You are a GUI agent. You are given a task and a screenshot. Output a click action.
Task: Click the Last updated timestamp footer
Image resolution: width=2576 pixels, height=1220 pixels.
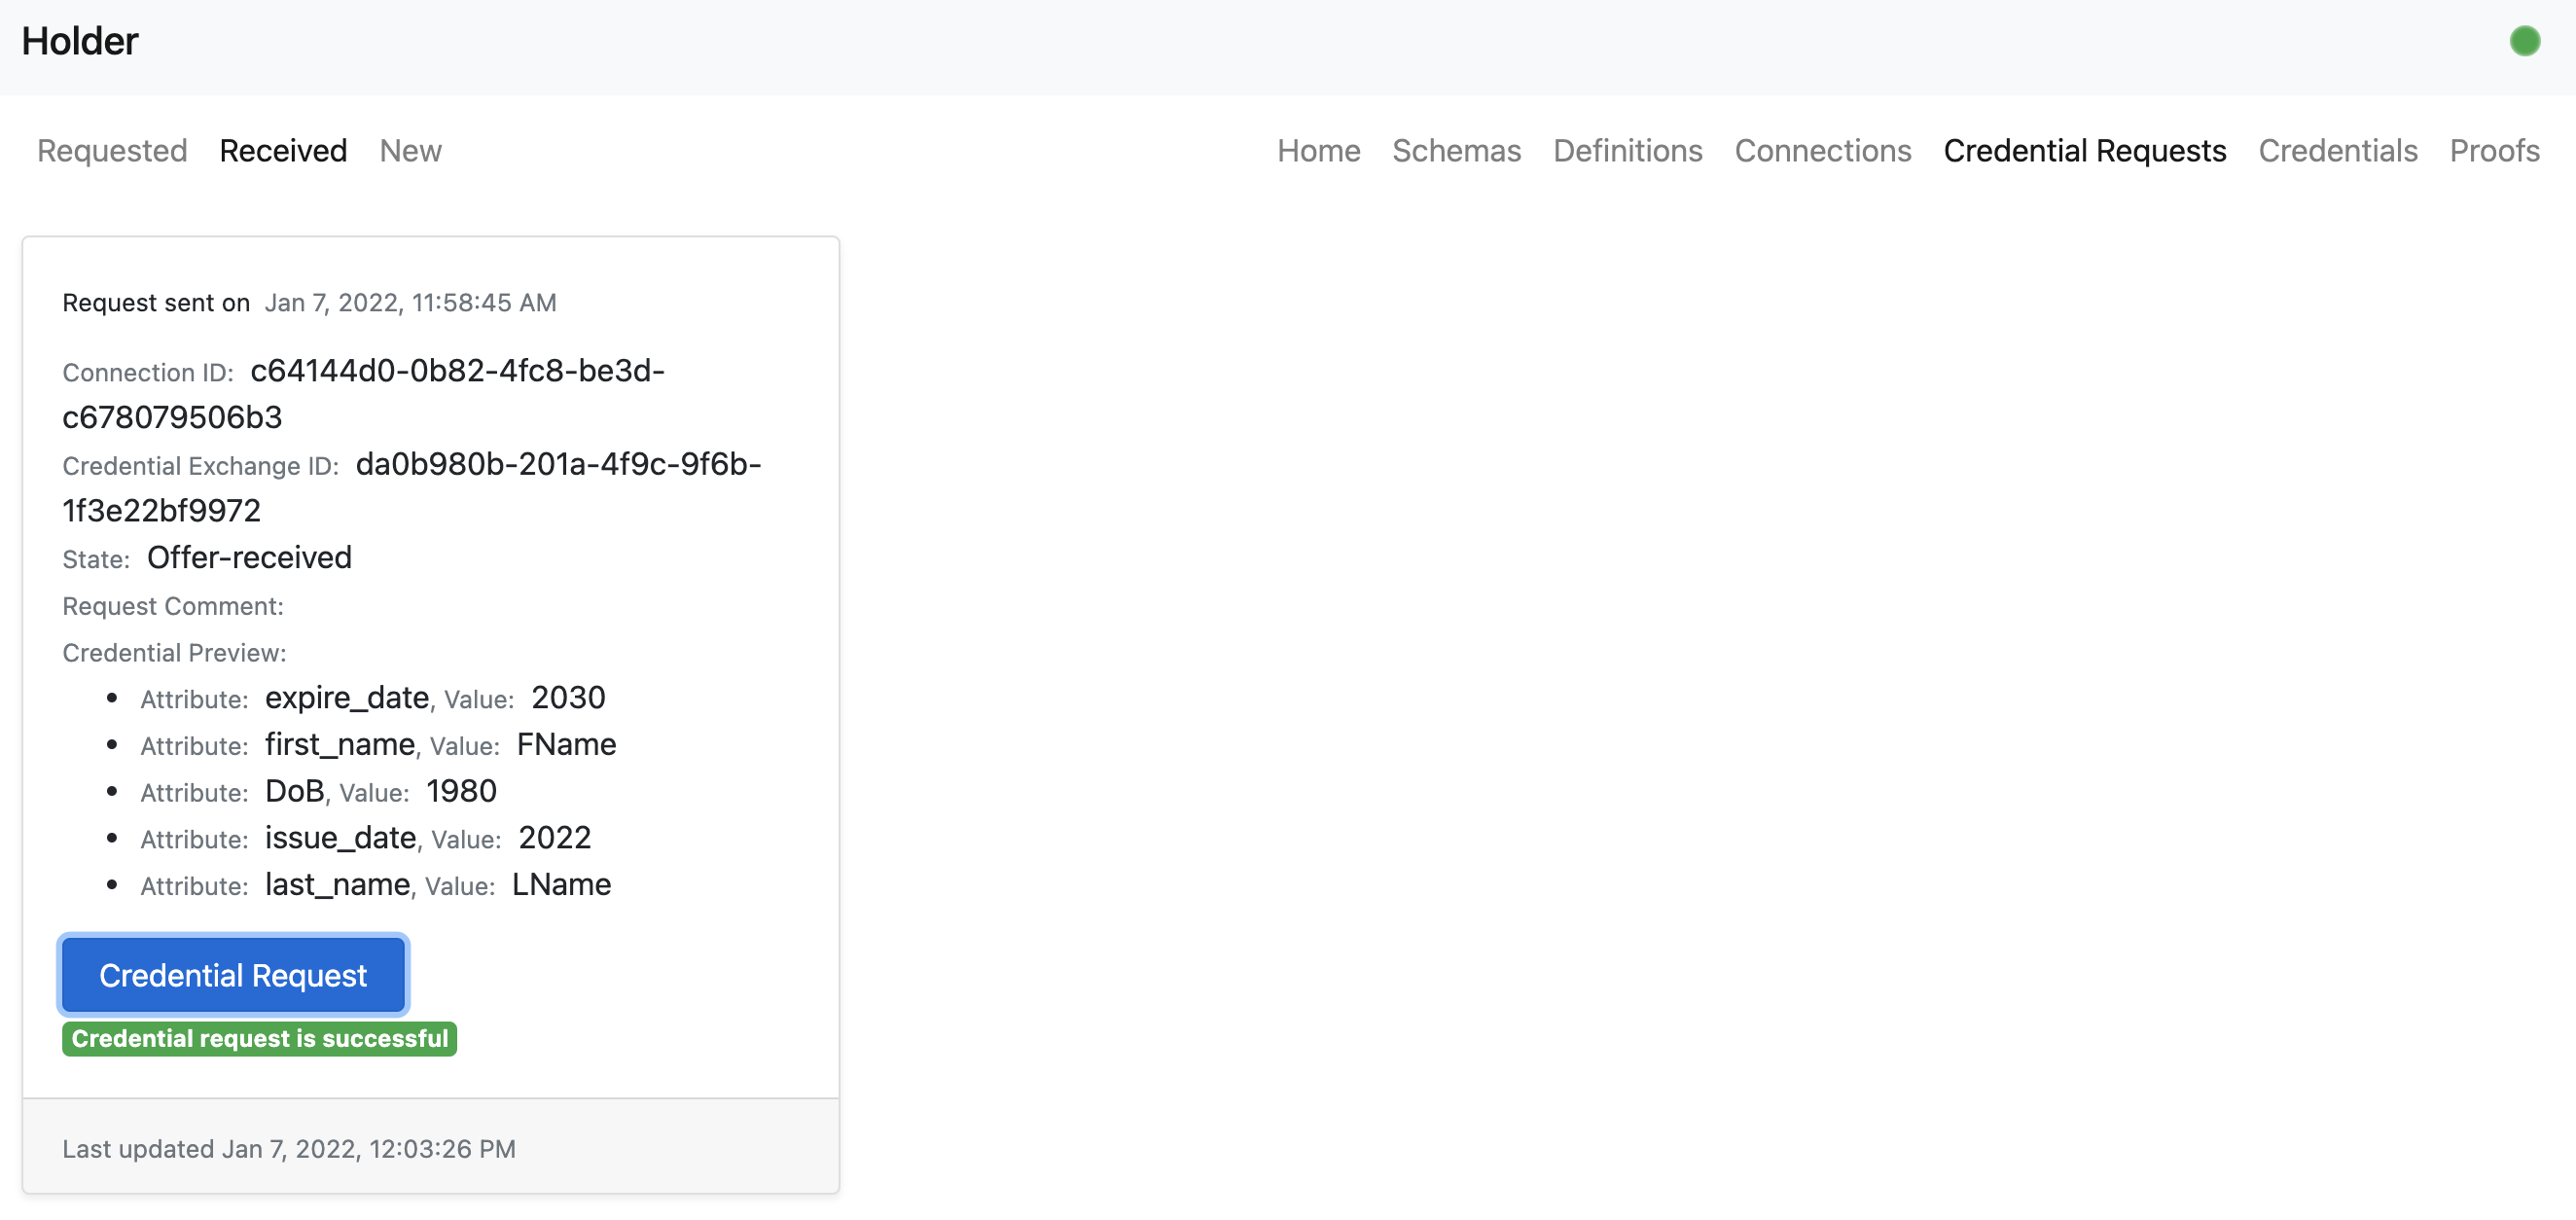coord(289,1148)
